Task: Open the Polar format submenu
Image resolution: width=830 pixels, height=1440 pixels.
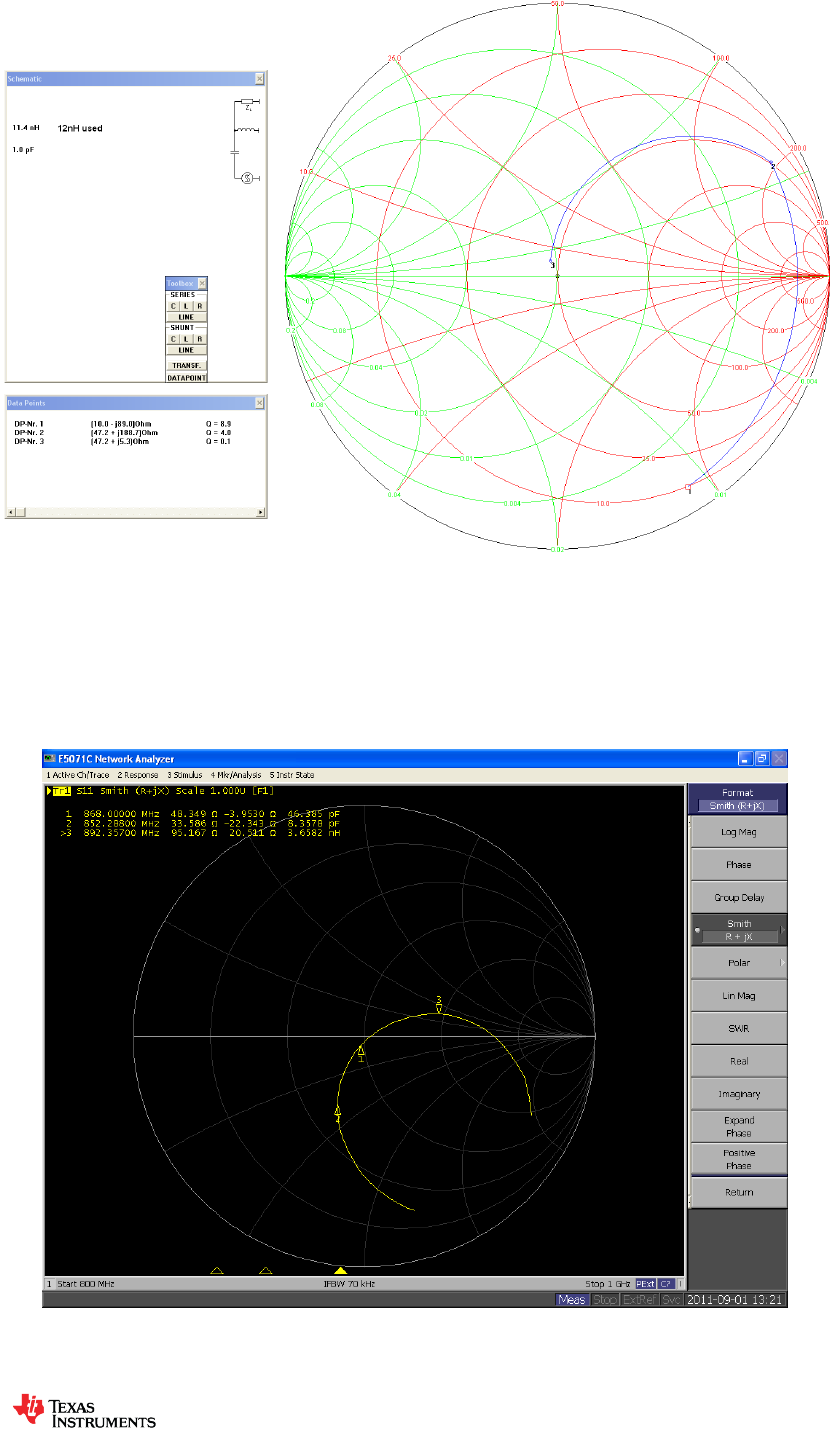Action: pyautogui.click(x=738, y=962)
